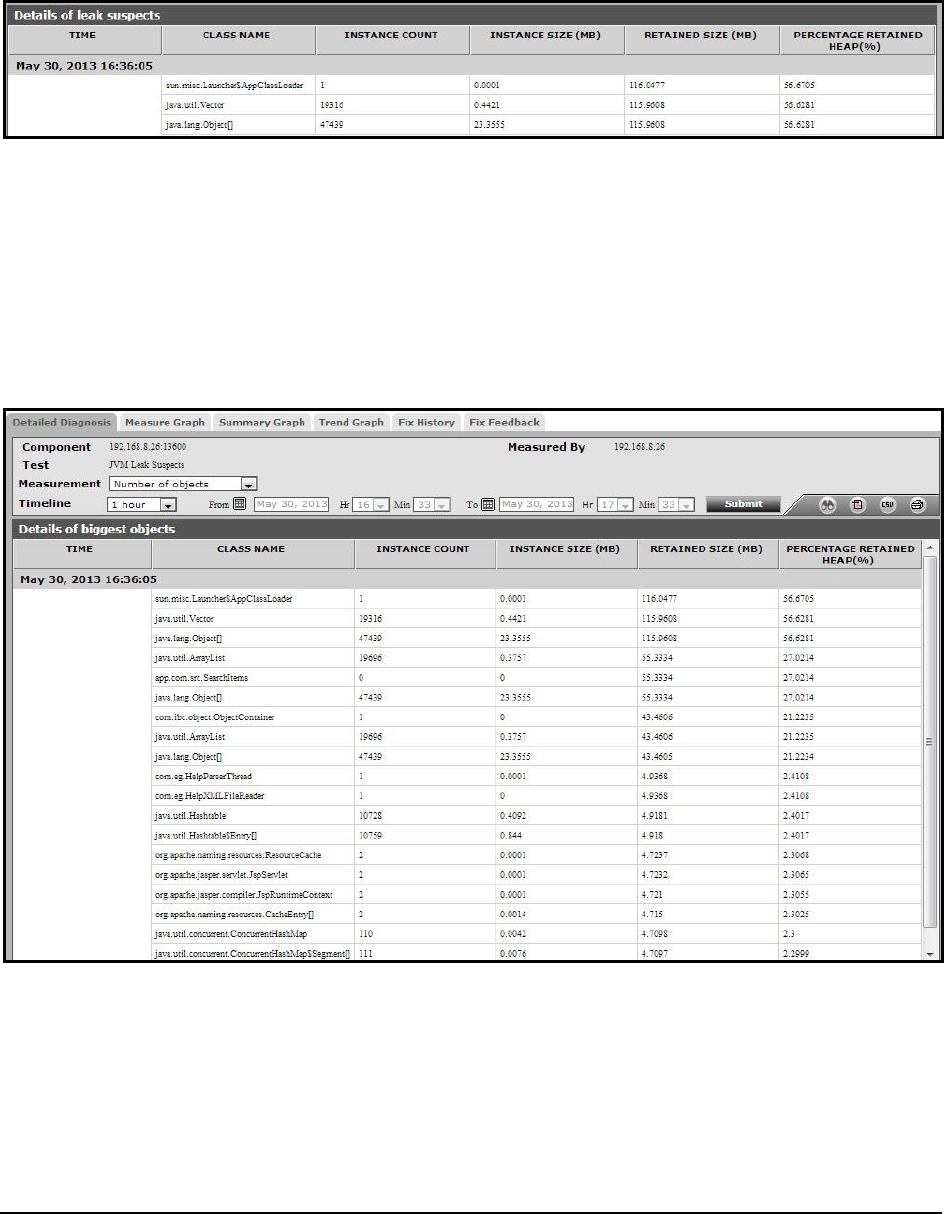Screen dimensions: 944x1214
Task: Open the Summary Graph tab
Action: tap(262, 422)
